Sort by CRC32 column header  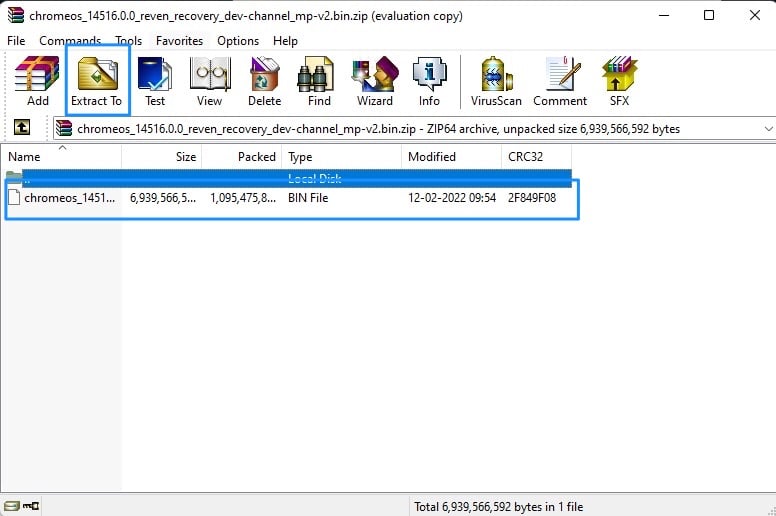click(x=537, y=157)
